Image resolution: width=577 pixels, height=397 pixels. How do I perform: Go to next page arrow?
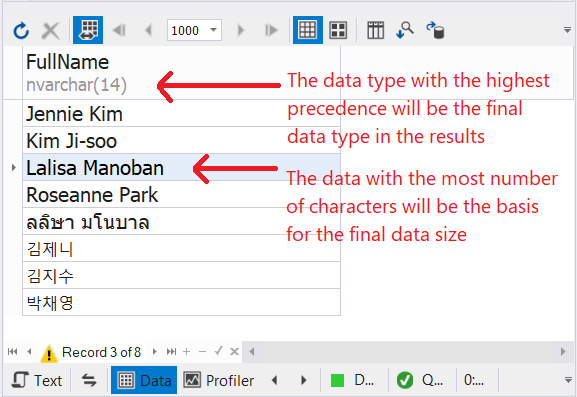pos(241,30)
